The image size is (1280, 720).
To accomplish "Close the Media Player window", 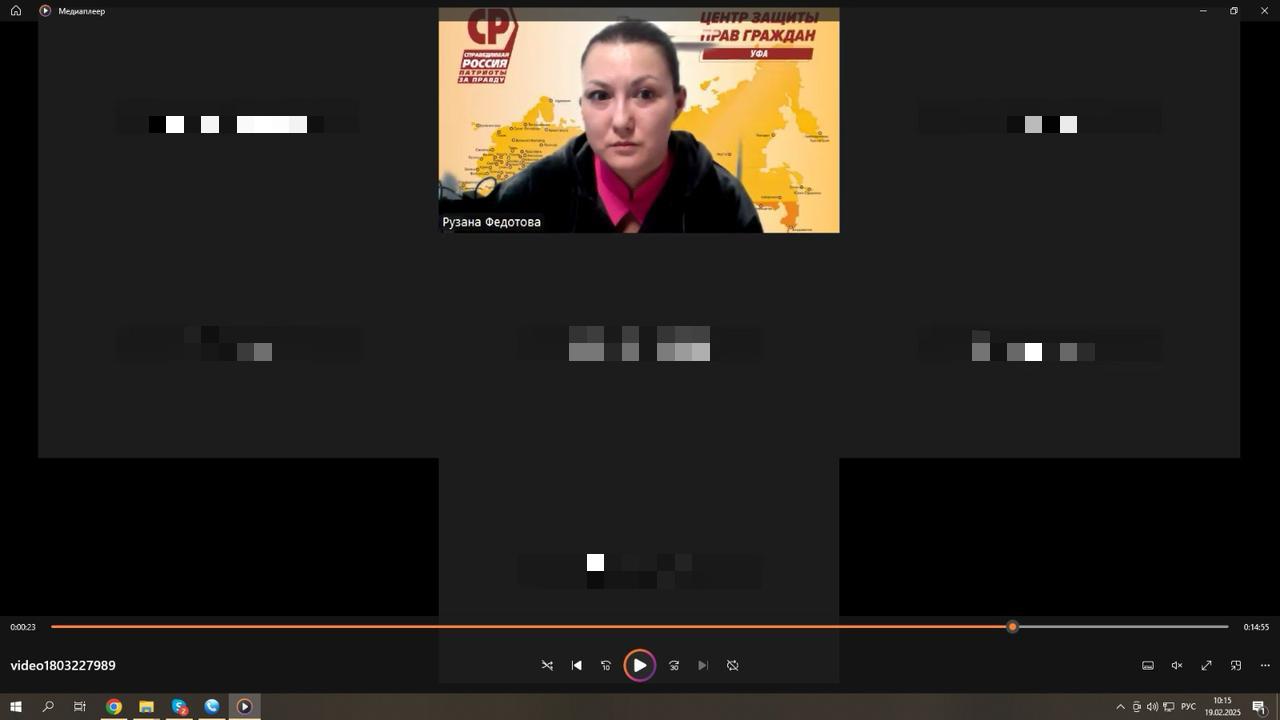I will pos(1265,11).
